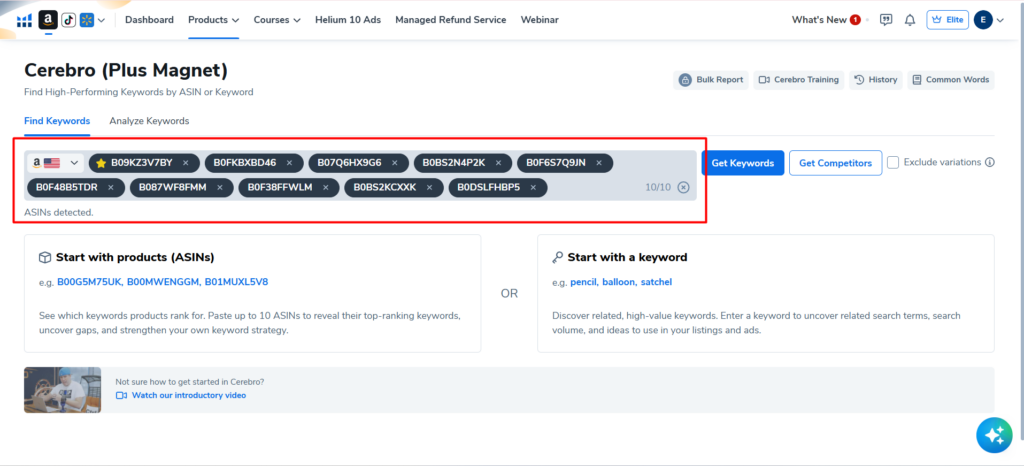
Task: Click Start with a keyword heading
Action: [628, 257]
